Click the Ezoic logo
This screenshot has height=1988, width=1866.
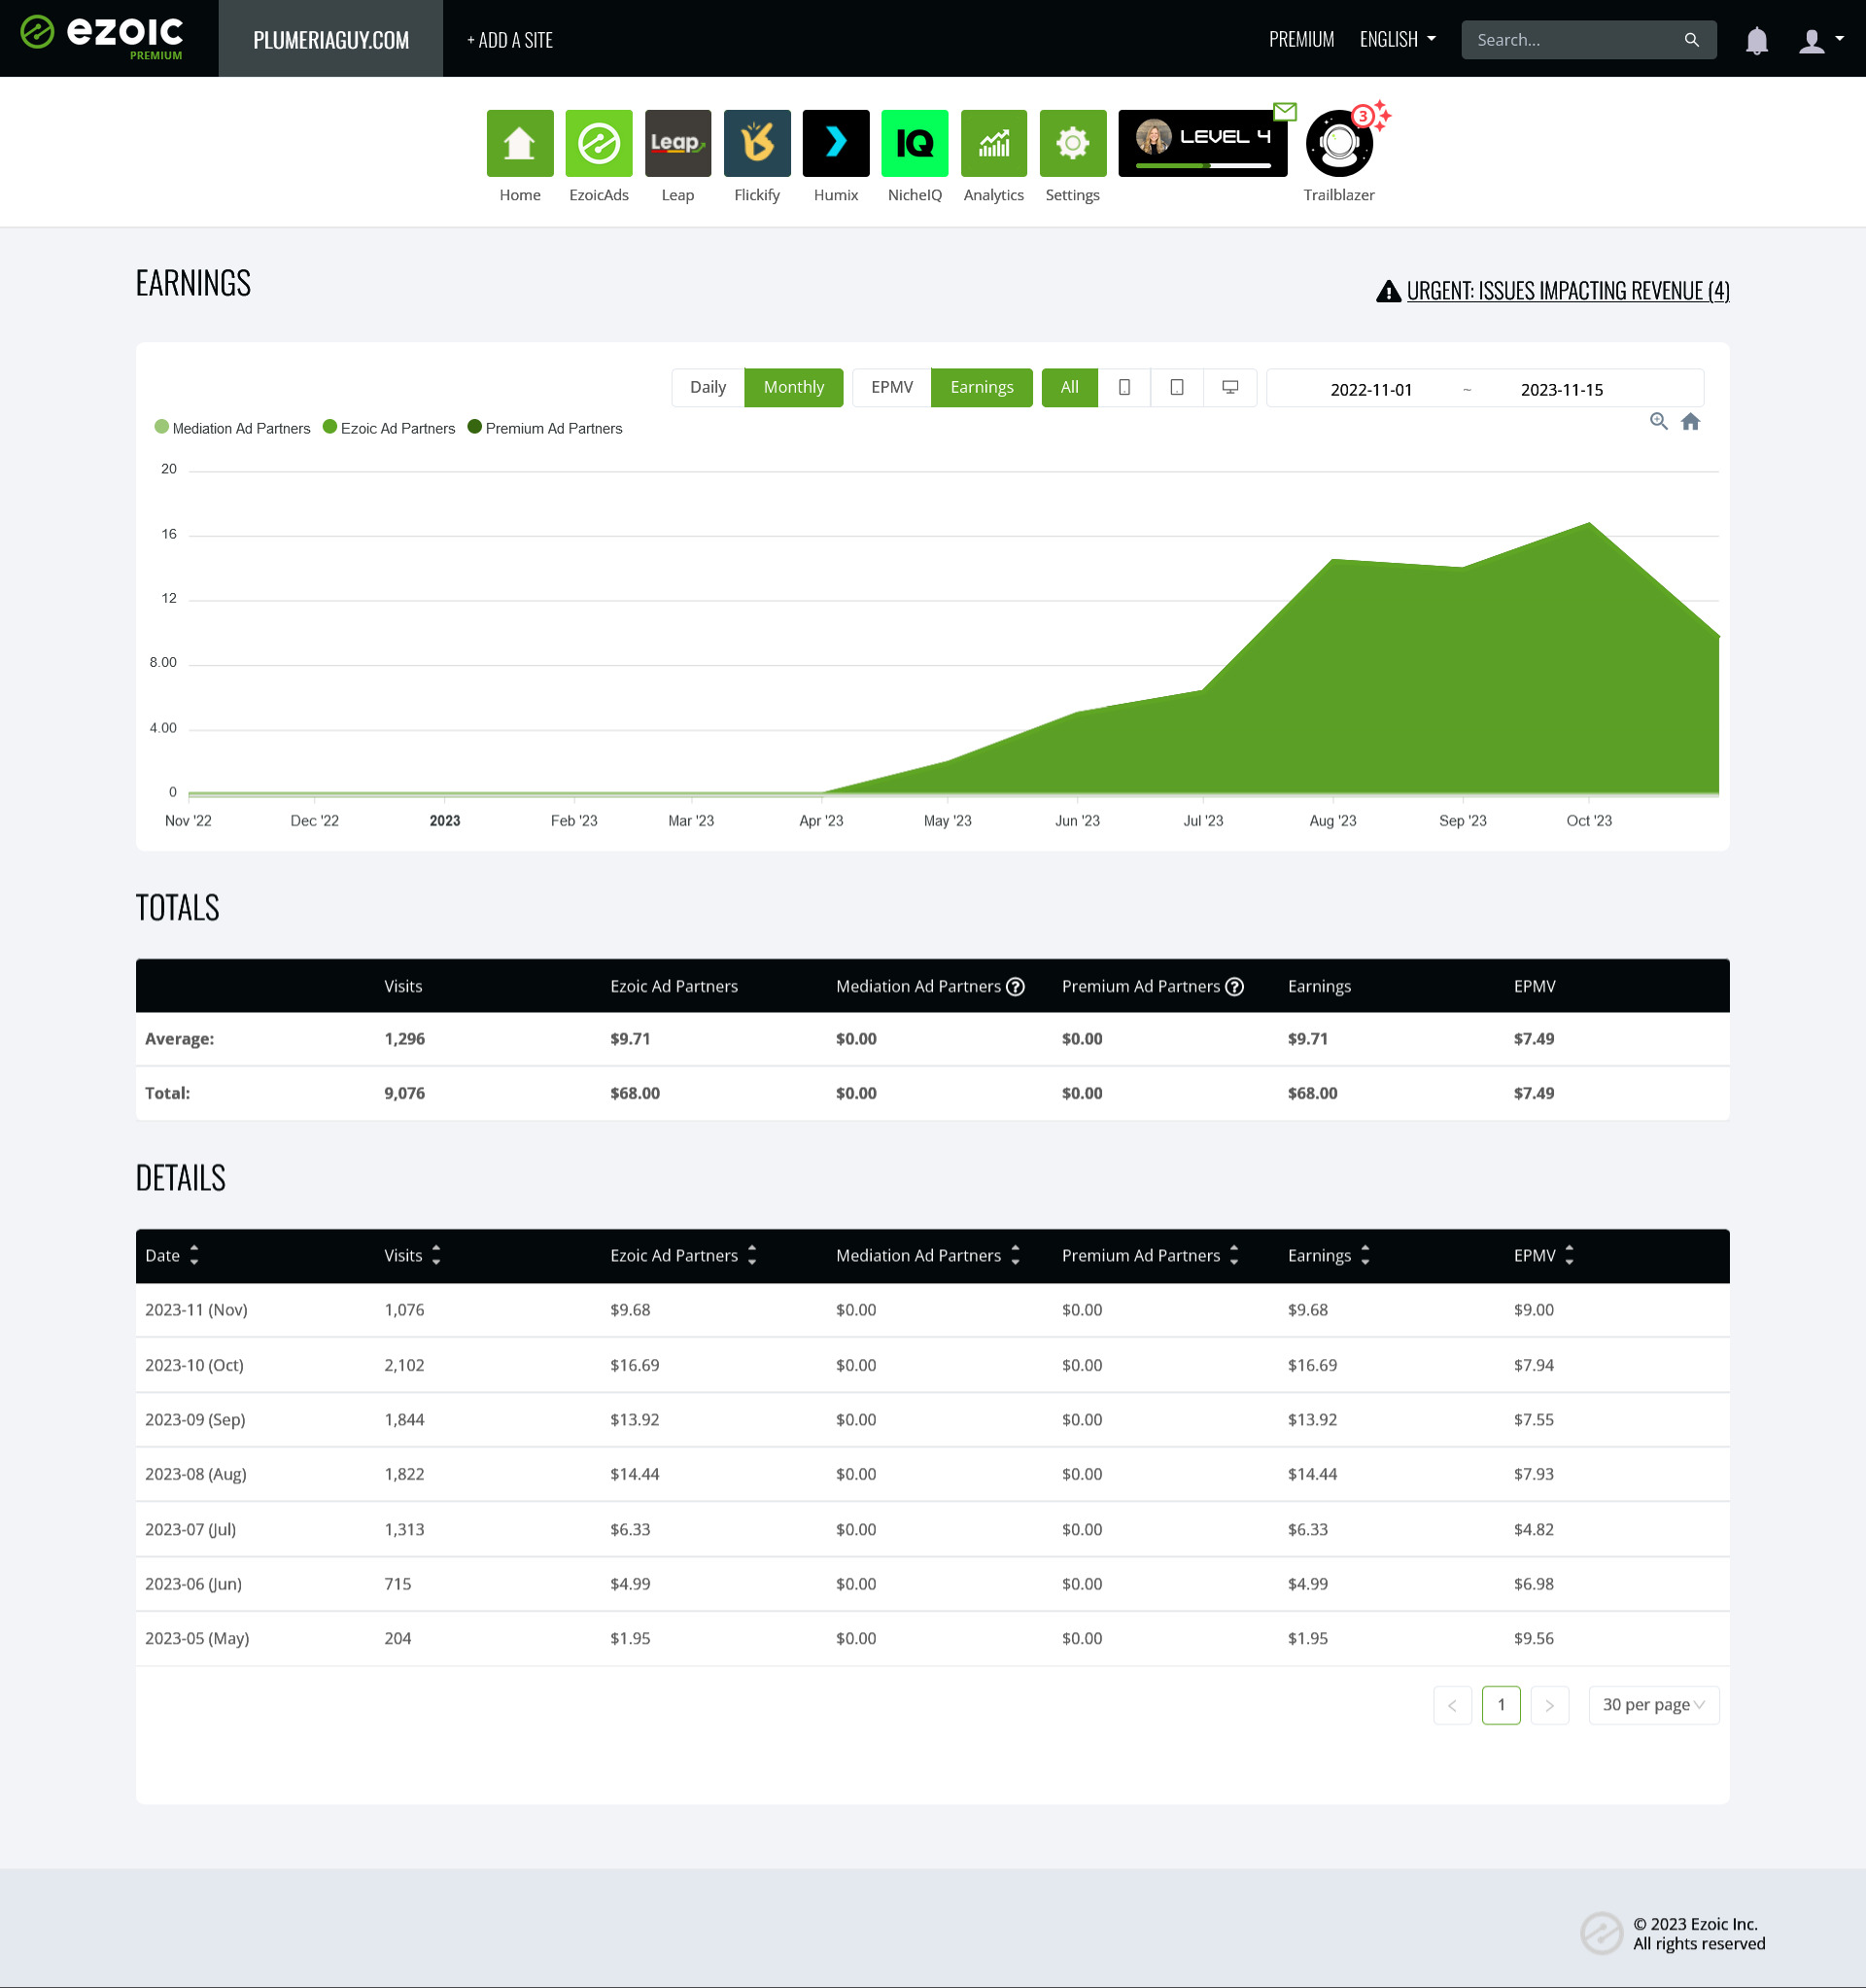pos(102,36)
